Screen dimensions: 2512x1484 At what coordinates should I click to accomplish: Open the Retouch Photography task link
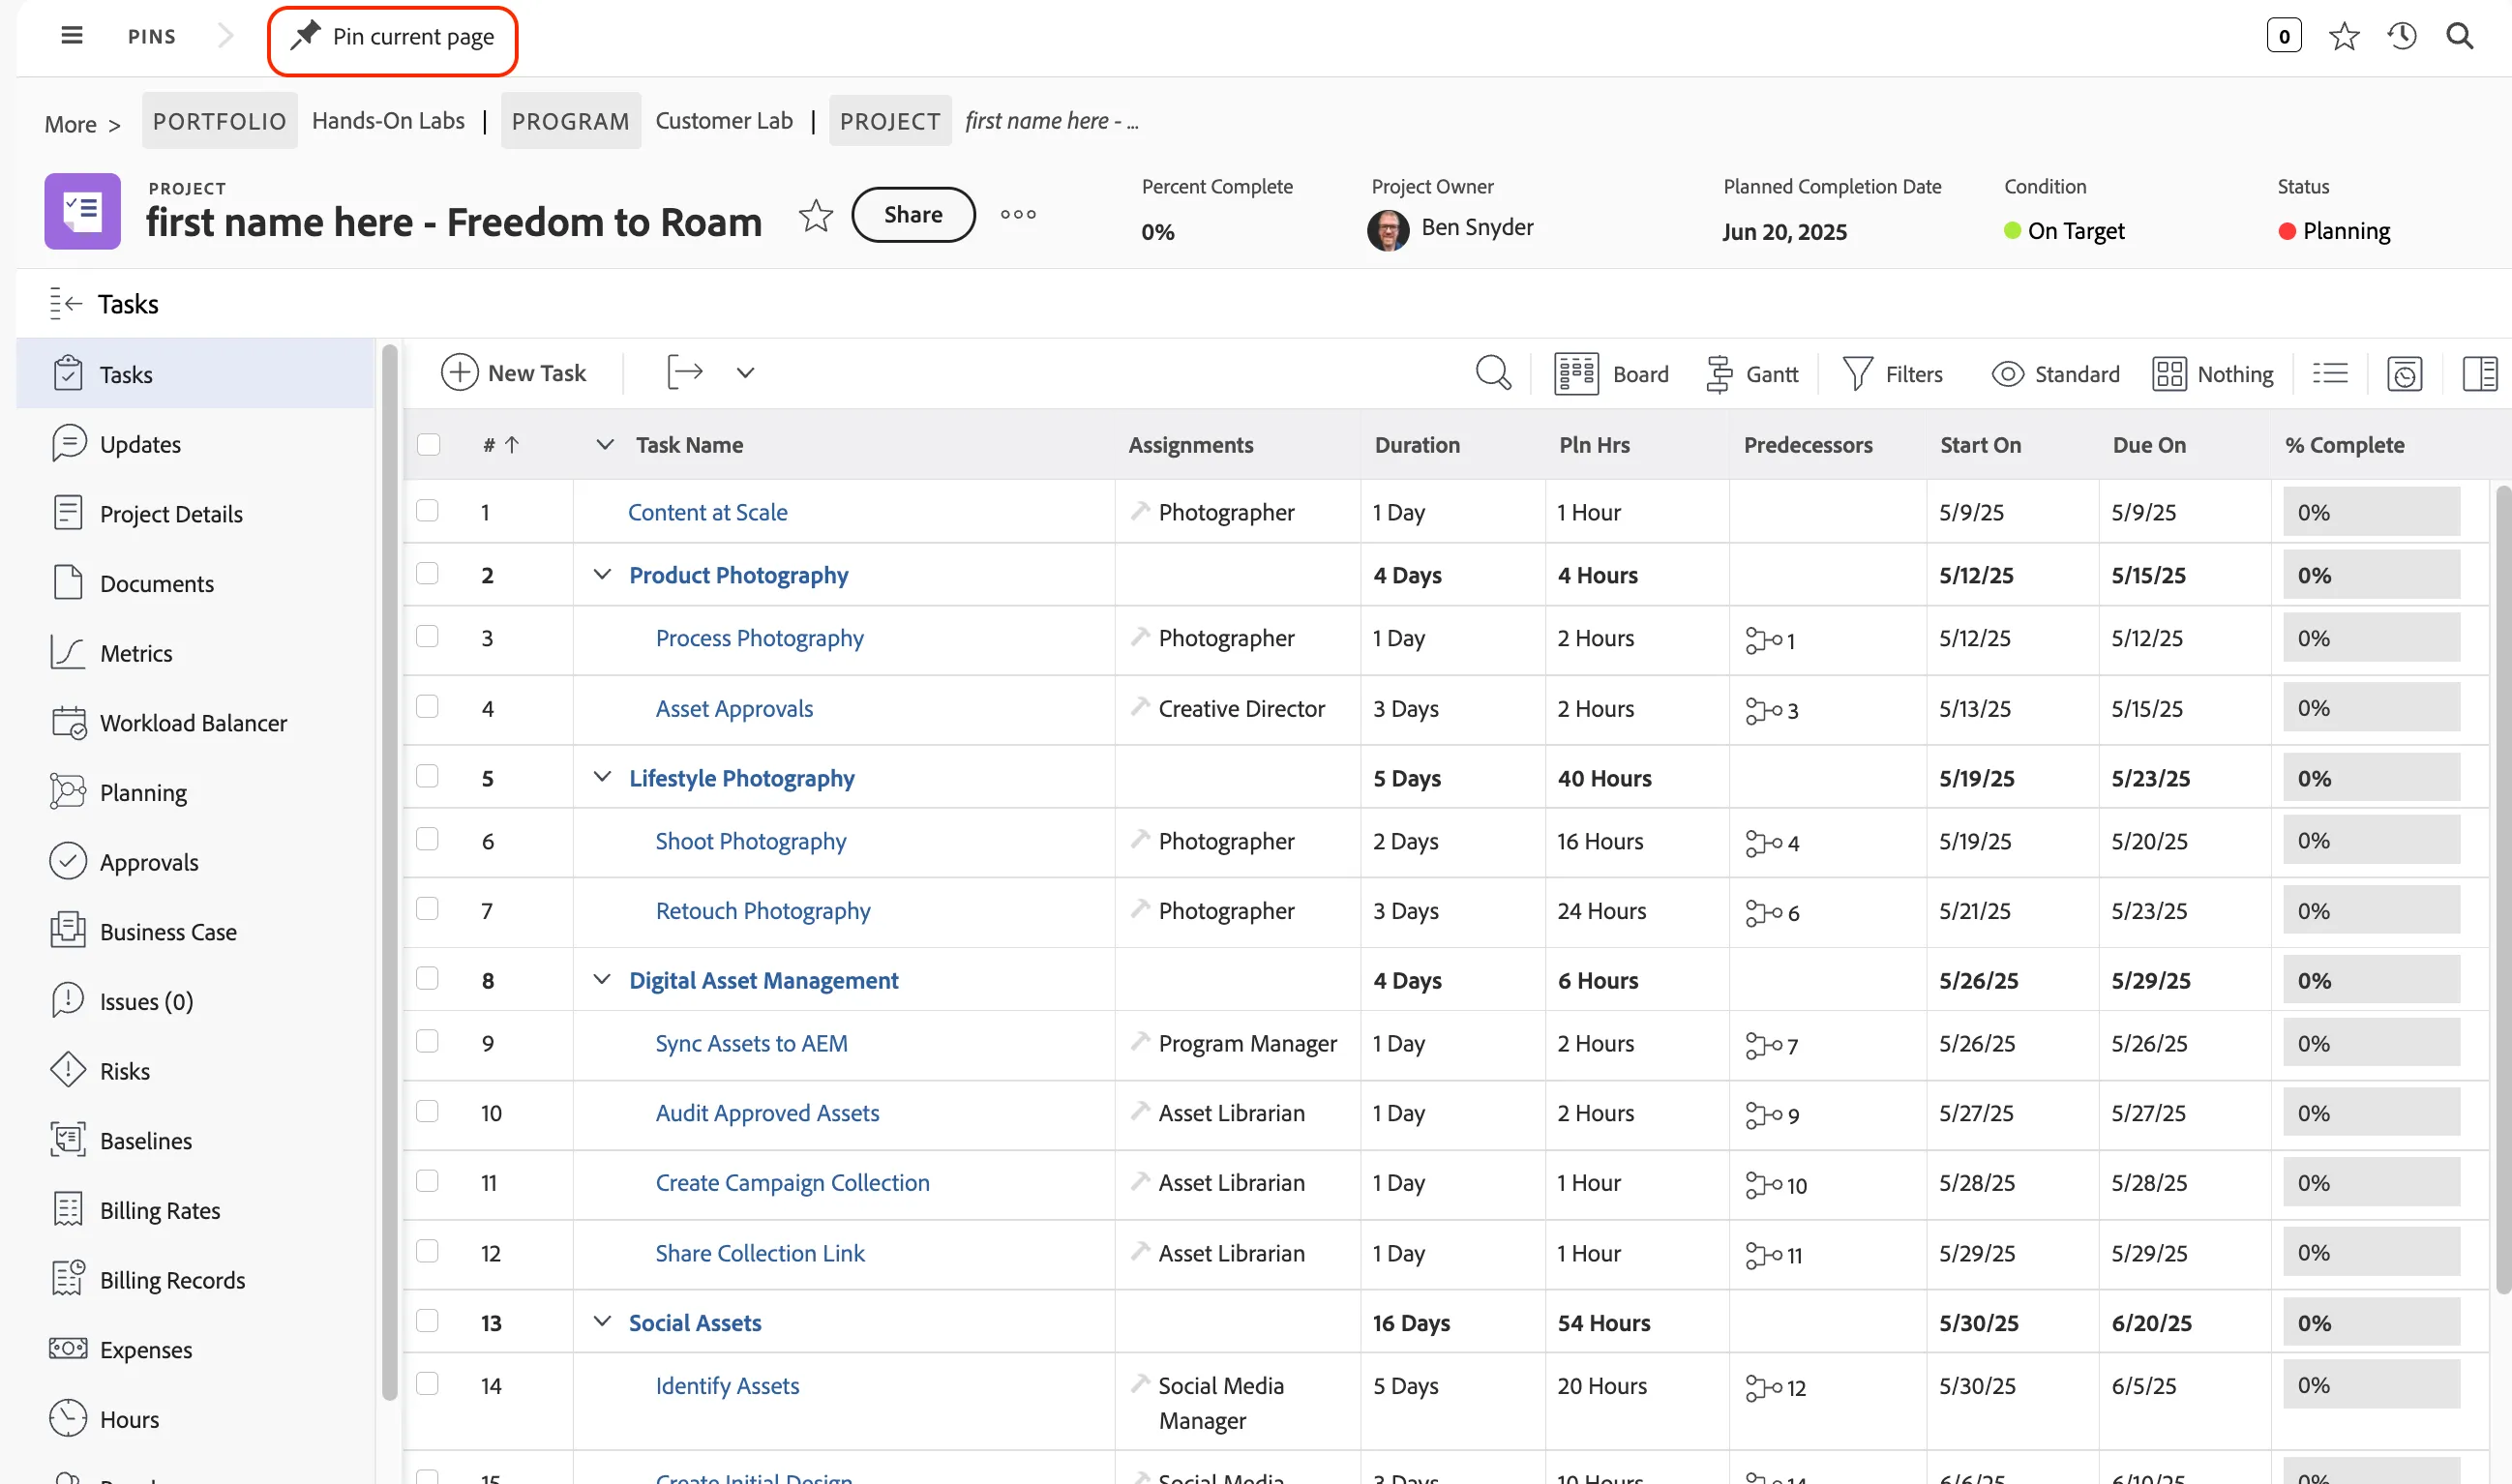click(x=763, y=911)
